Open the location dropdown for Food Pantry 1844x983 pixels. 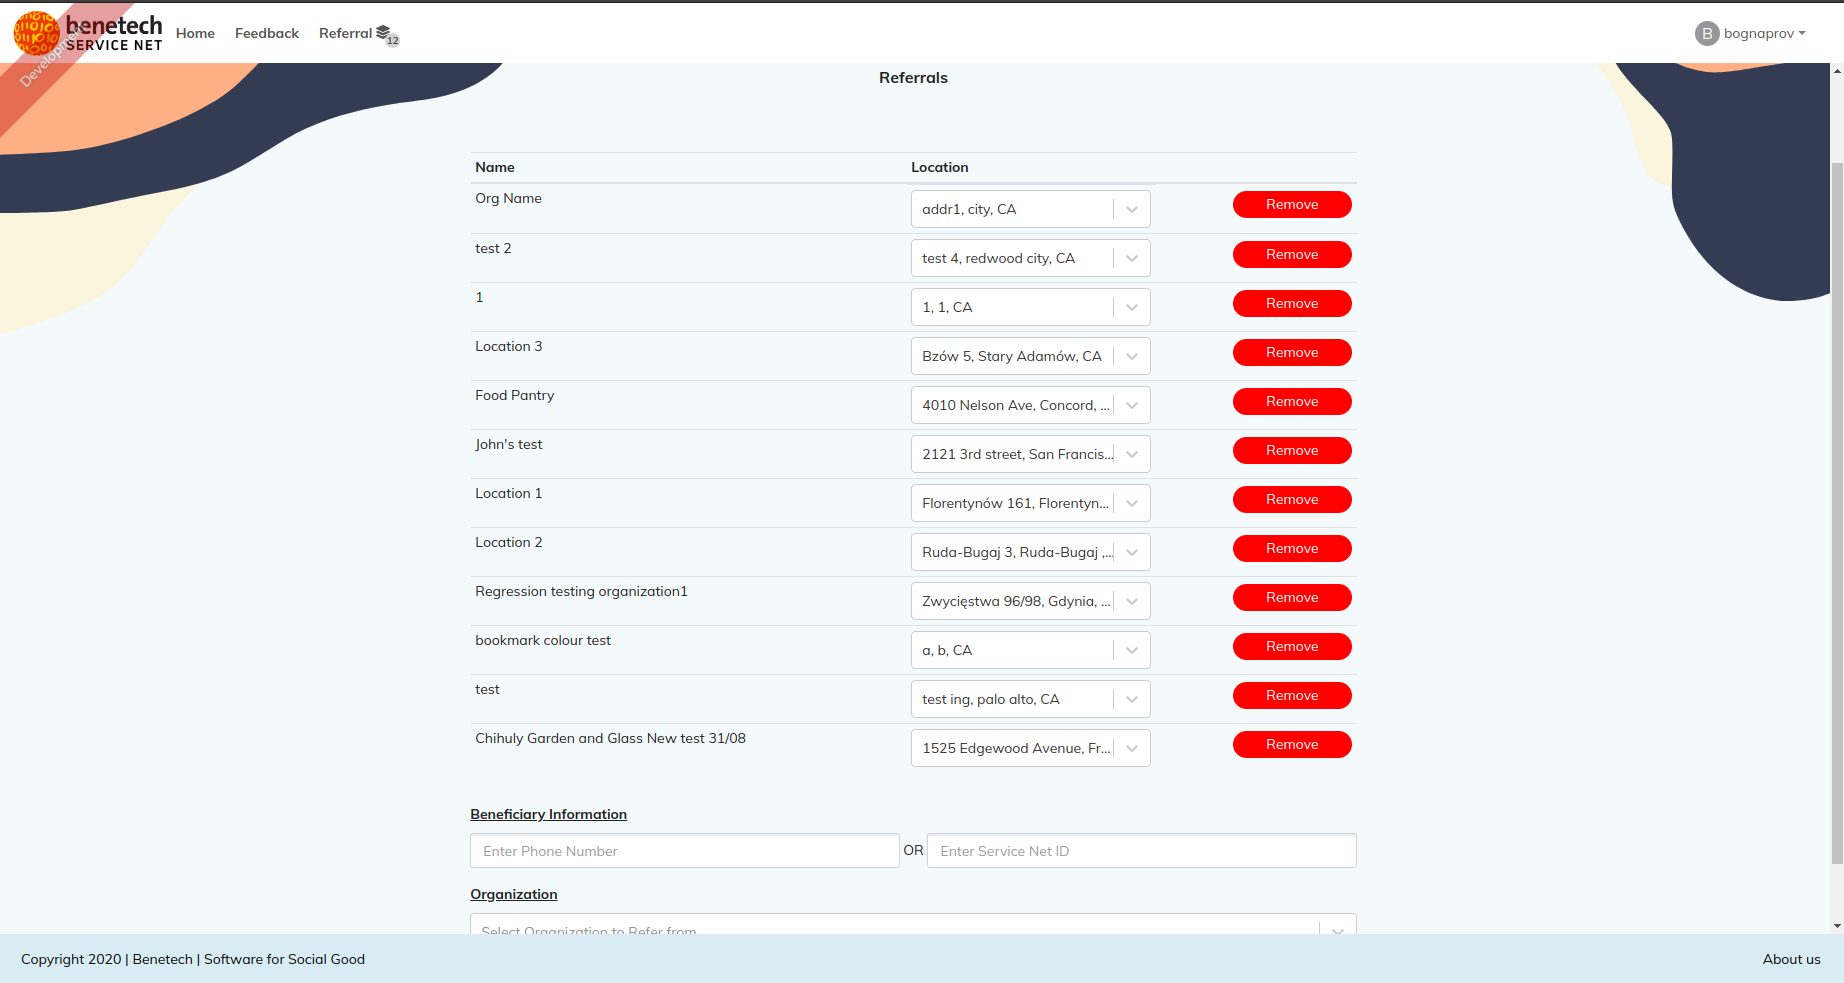1131,405
